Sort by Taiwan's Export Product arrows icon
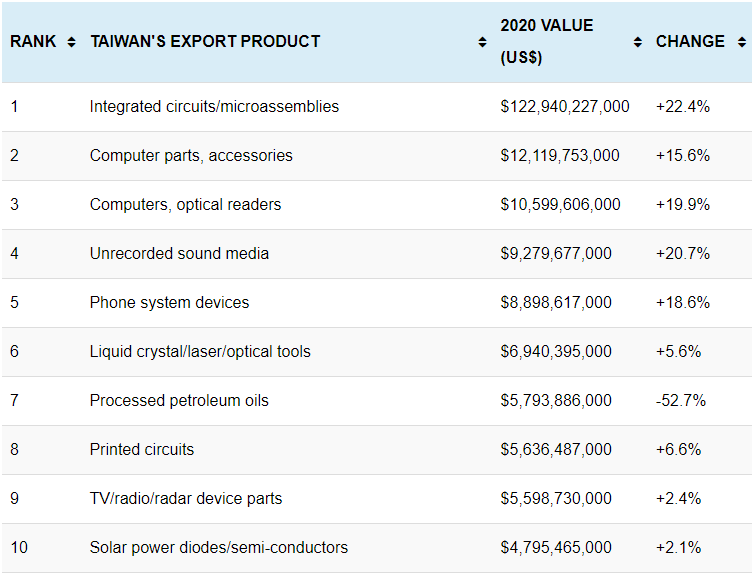Viewport: 754px width, 573px height. click(x=482, y=42)
